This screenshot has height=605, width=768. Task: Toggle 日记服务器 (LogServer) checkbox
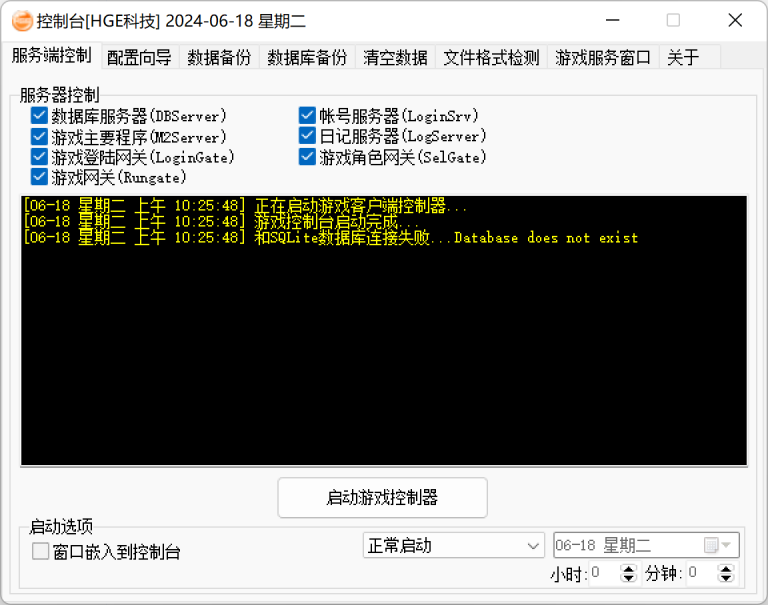pyautogui.click(x=307, y=135)
